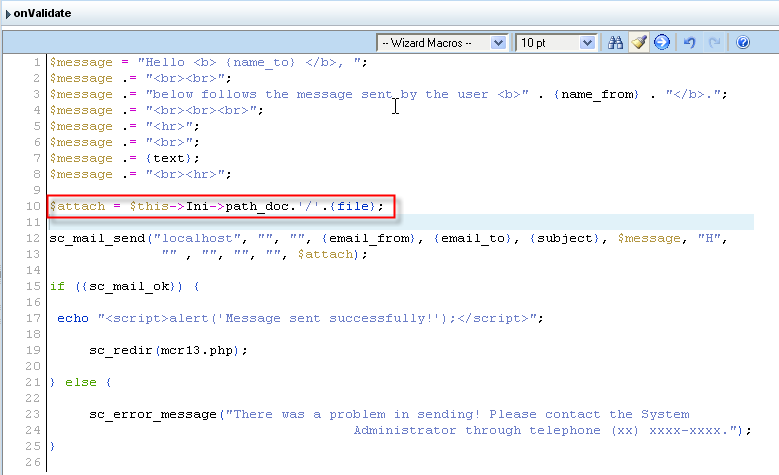Screen dimensions: 779x475
Task: Click the Undo arrow icon
Action: pyautogui.click(x=690, y=43)
